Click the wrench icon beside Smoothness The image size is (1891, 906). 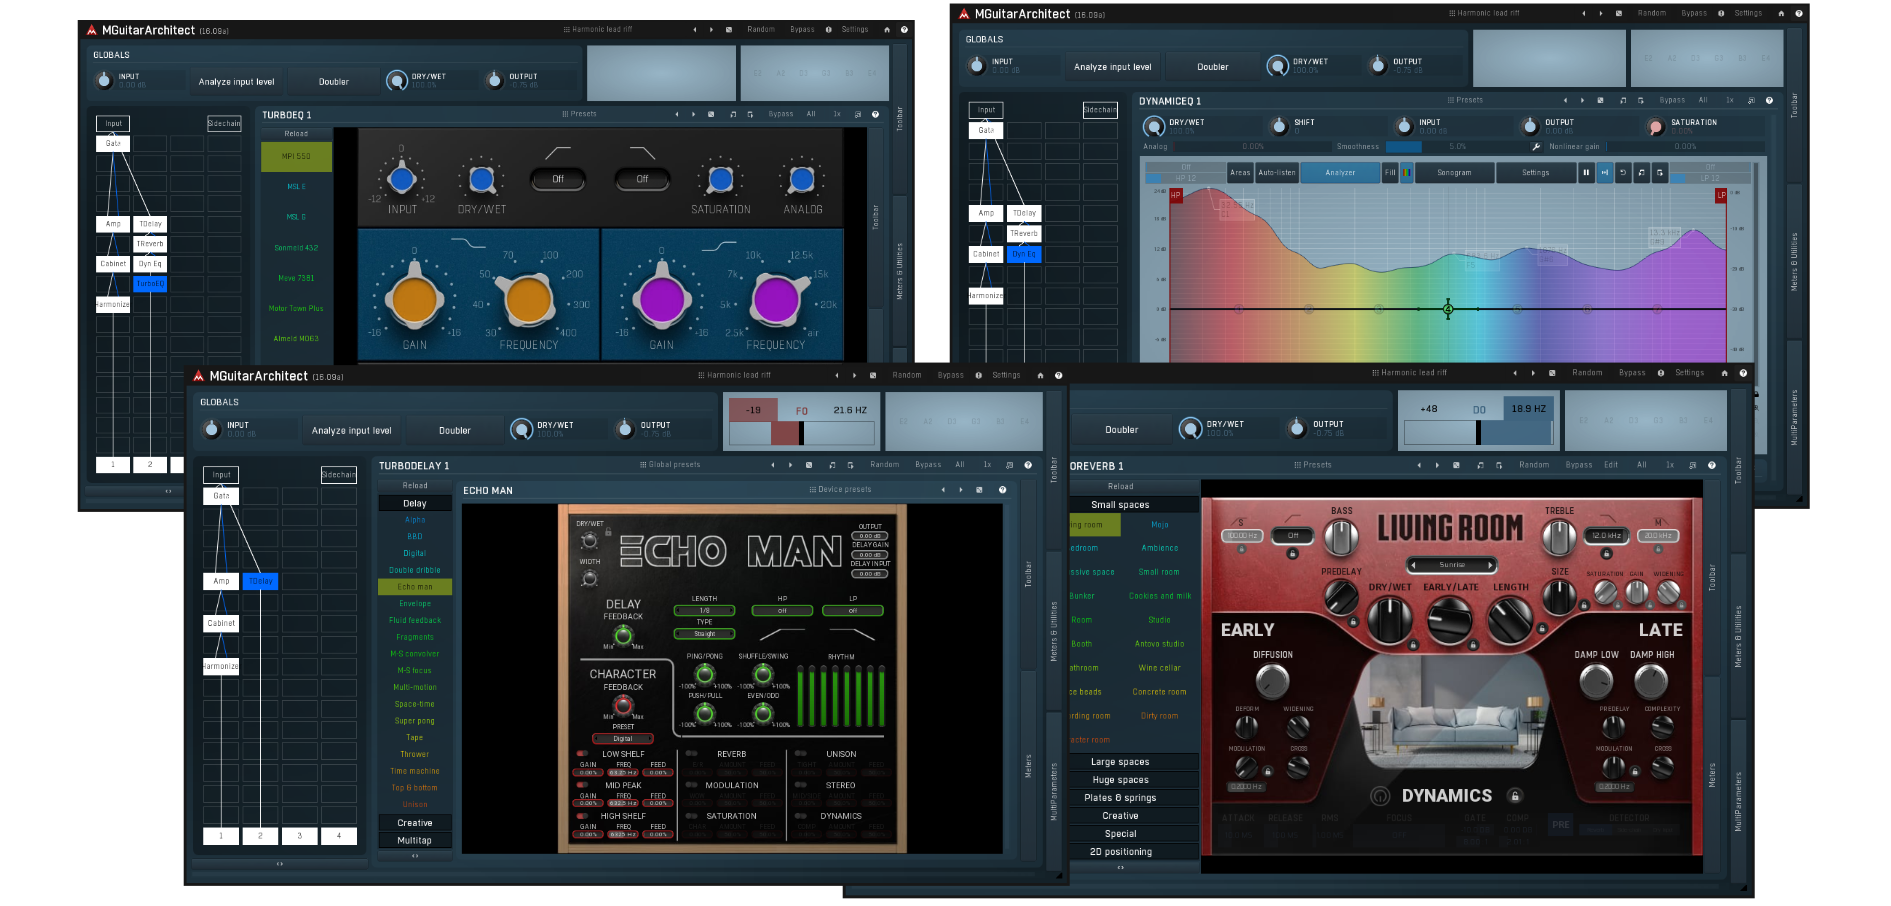pyautogui.click(x=1536, y=147)
